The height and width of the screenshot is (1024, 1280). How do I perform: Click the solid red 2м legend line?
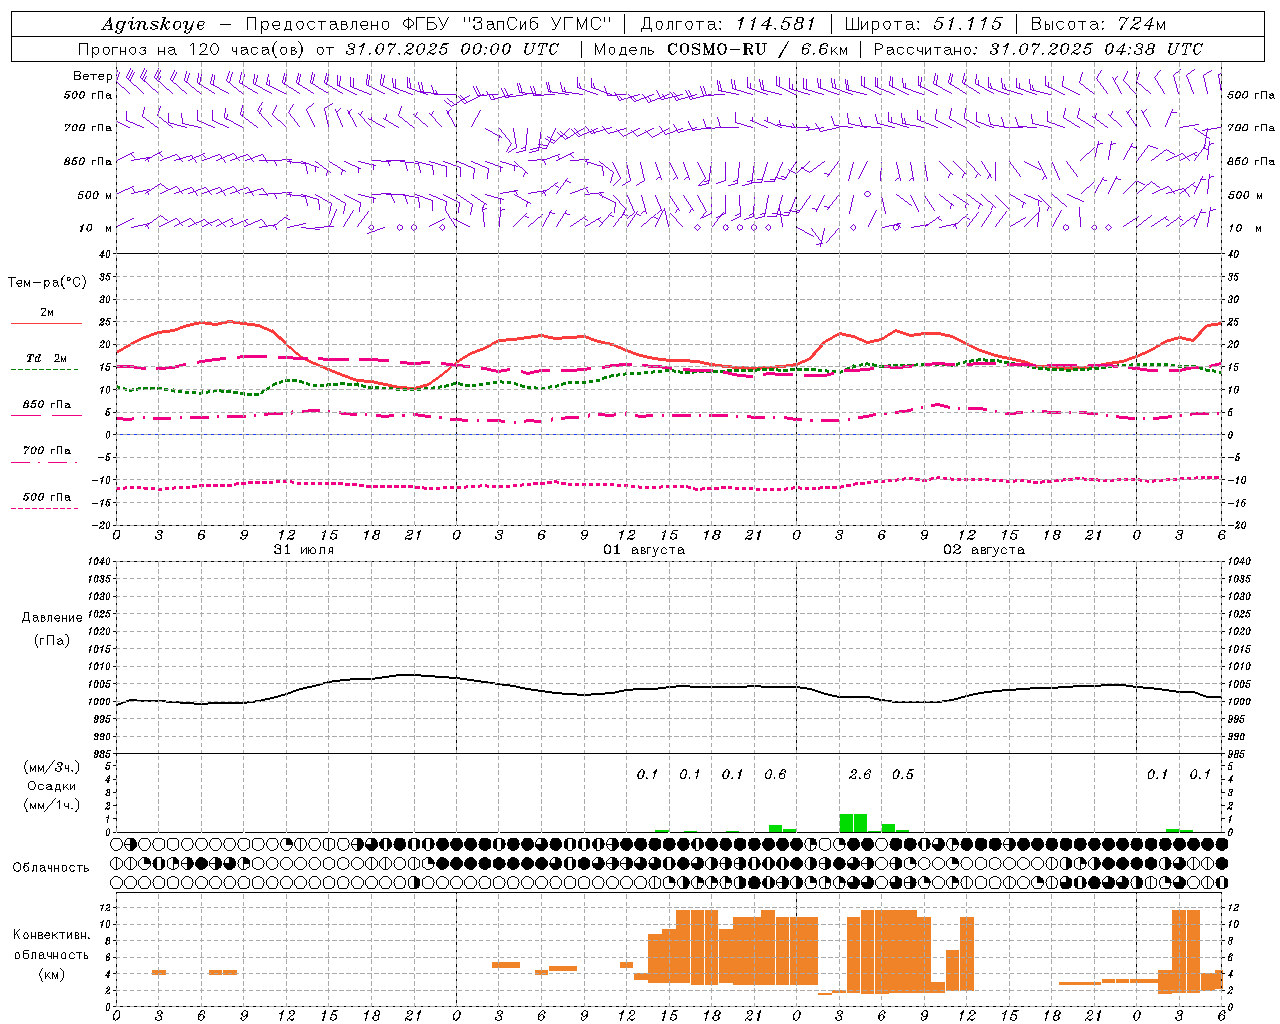pyautogui.click(x=47, y=324)
